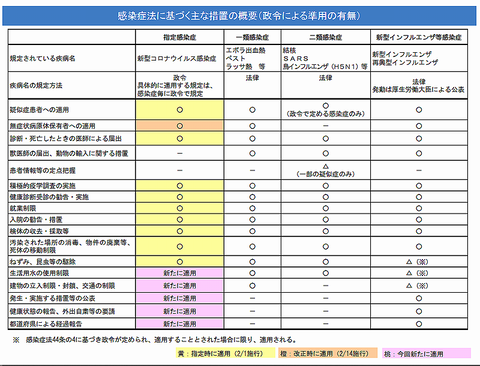Click the 新型インフルエンザ等感染症 column header
This screenshot has height=366, width=480.
pos(419,37)
